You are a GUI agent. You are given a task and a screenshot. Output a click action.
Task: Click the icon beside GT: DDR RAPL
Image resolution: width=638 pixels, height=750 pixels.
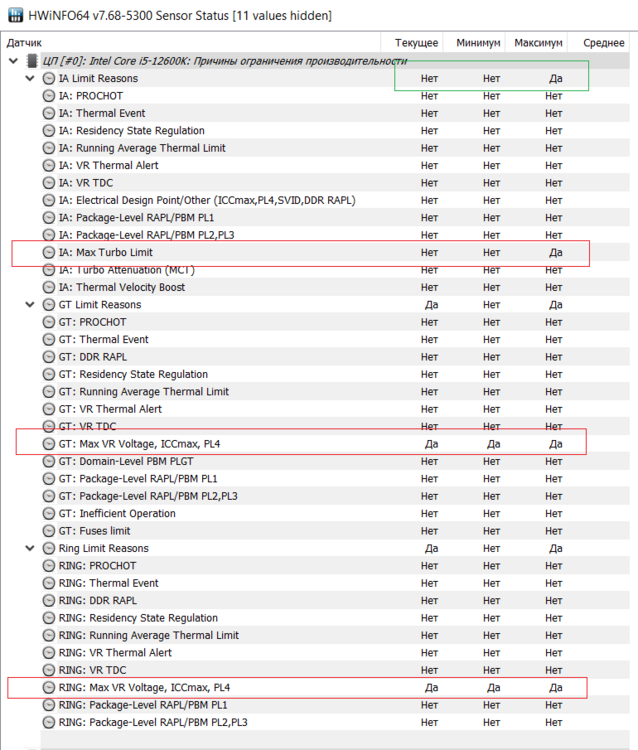click(x=49, y=357)
